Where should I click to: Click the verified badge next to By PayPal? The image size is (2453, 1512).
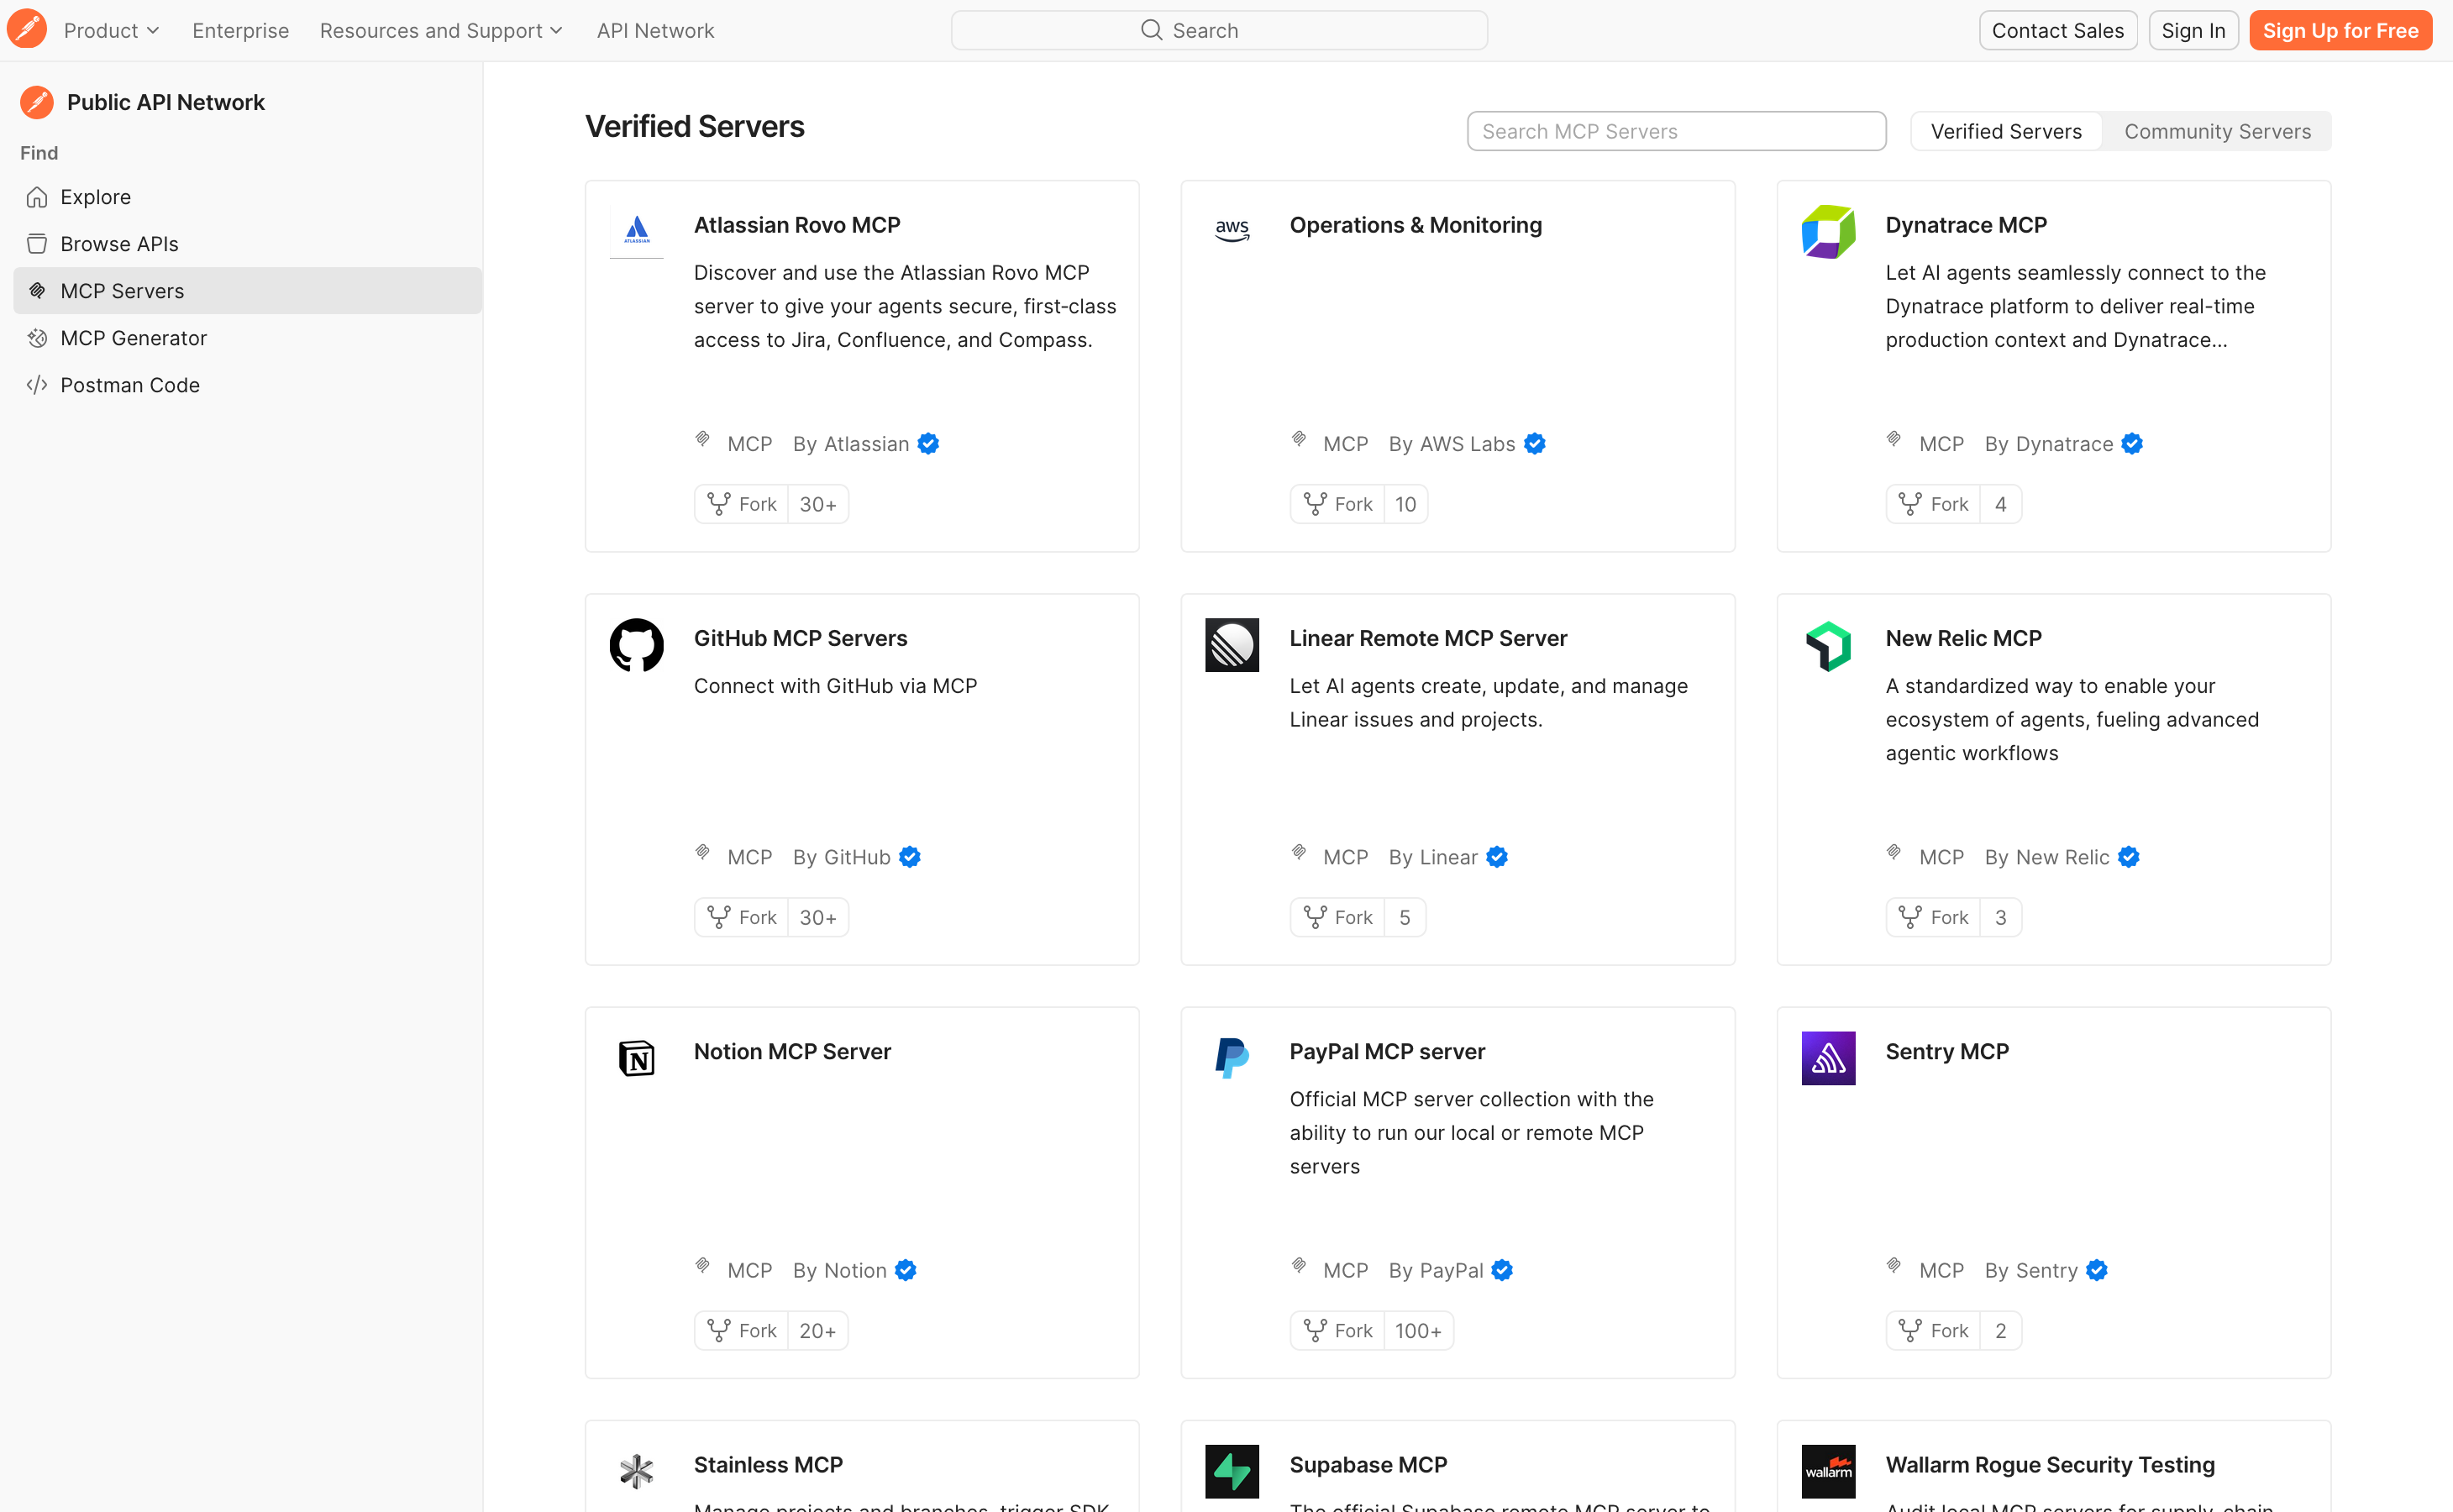[x=1502, y=1270]
